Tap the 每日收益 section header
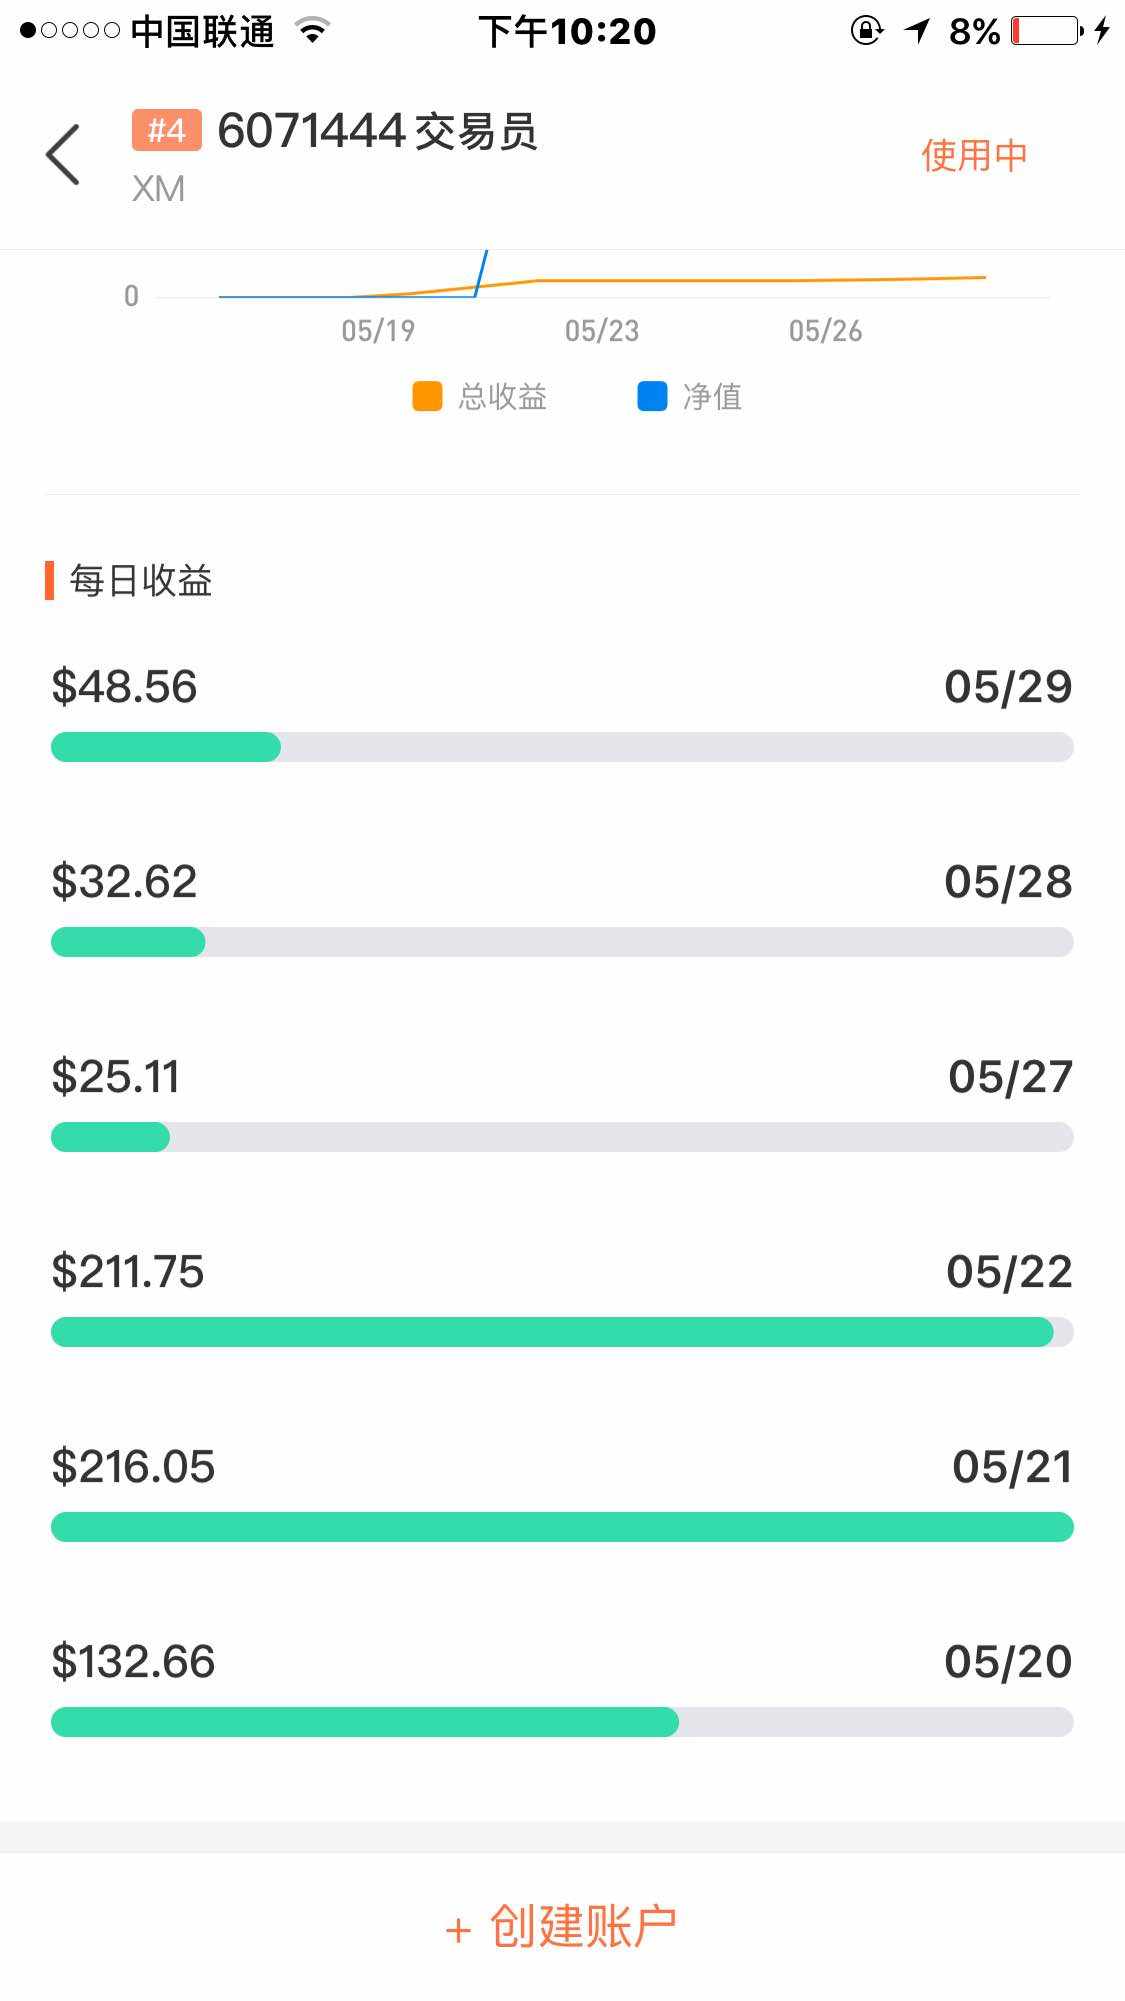Viewport: 1125px width, 2001px height. [140, 581]
